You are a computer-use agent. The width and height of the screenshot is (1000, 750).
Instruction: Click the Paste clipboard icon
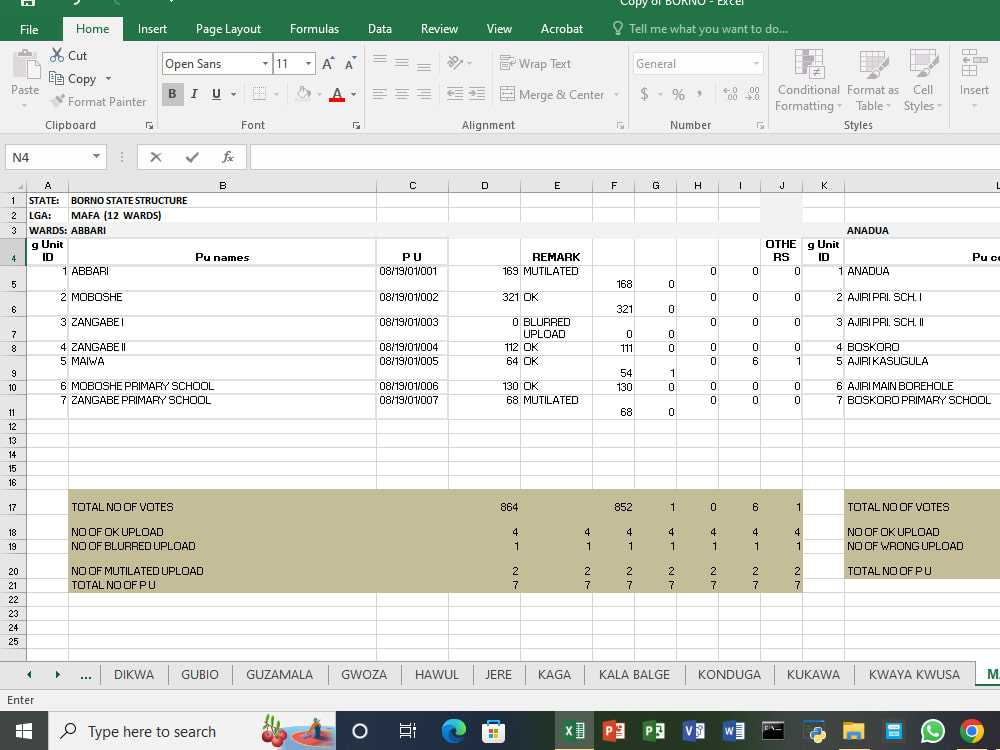(26, 65)
